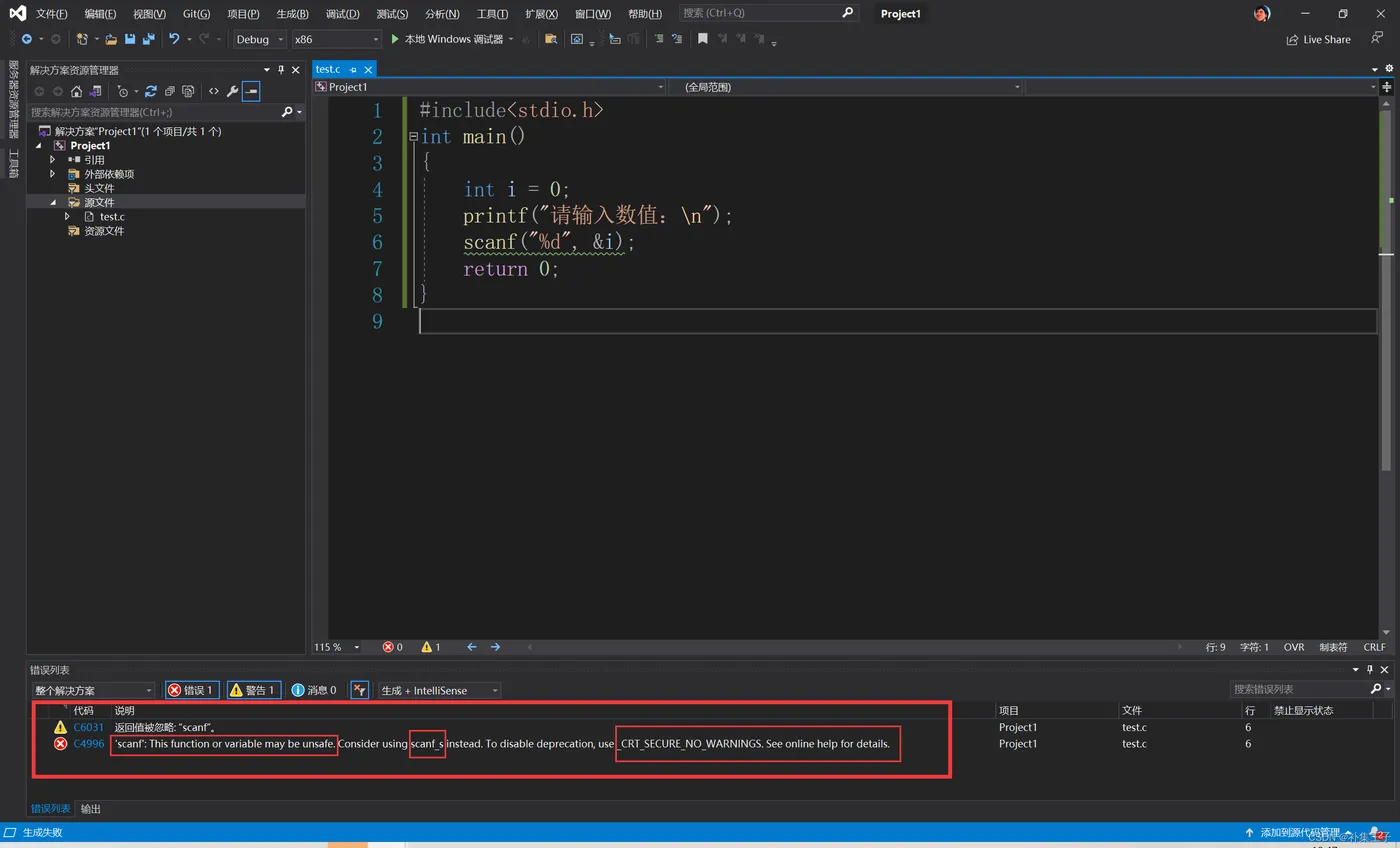Click the Solution Explorer search magnifier icon
This screenshot has width=1400, height=848.
click(287, 112)
